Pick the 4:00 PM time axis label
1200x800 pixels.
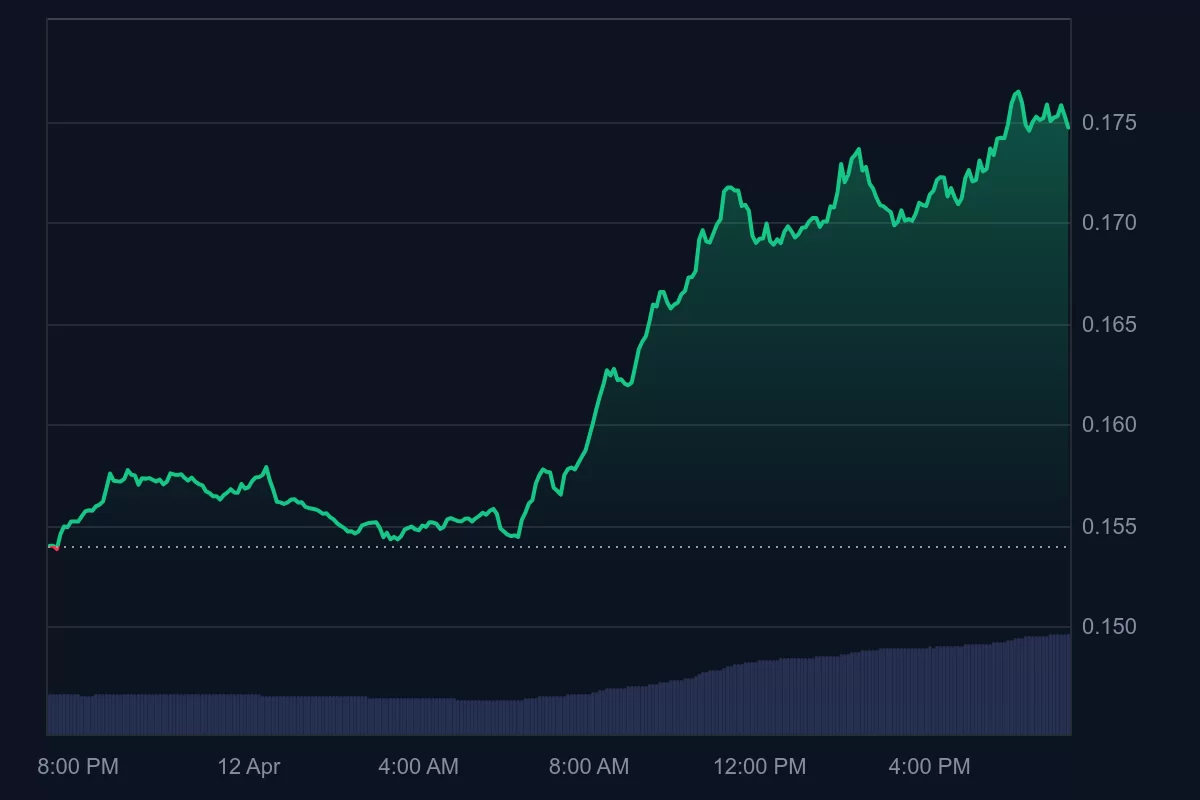(929, 767)
